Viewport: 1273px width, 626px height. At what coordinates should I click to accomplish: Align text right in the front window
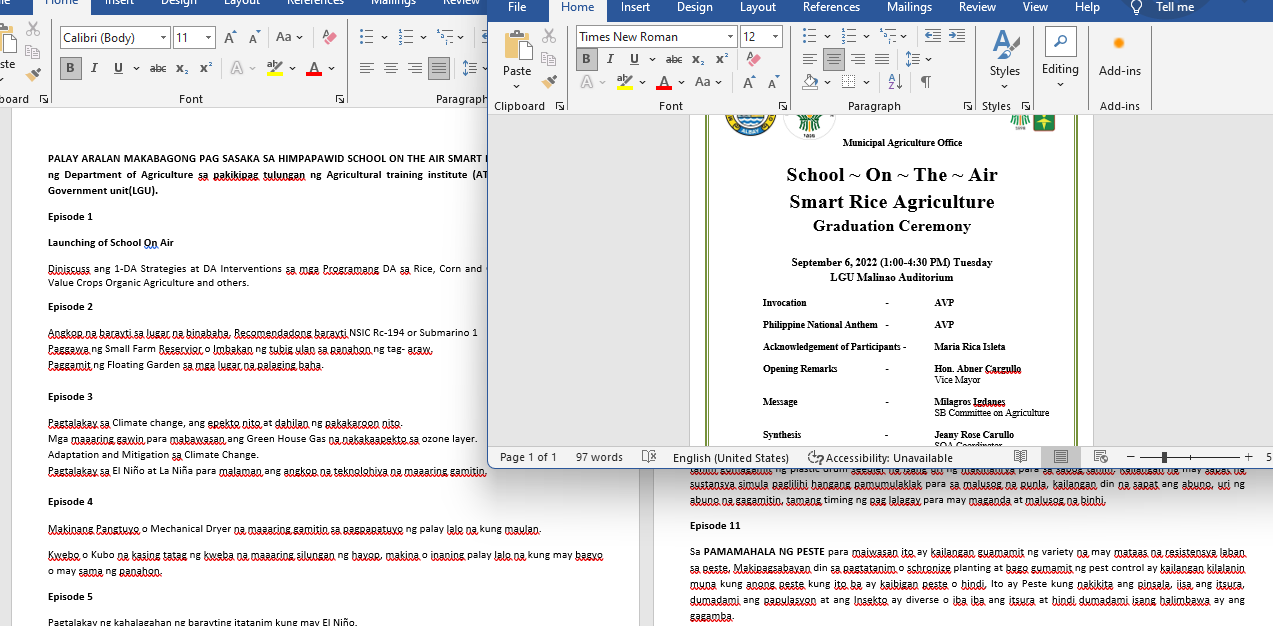(858, 59)
